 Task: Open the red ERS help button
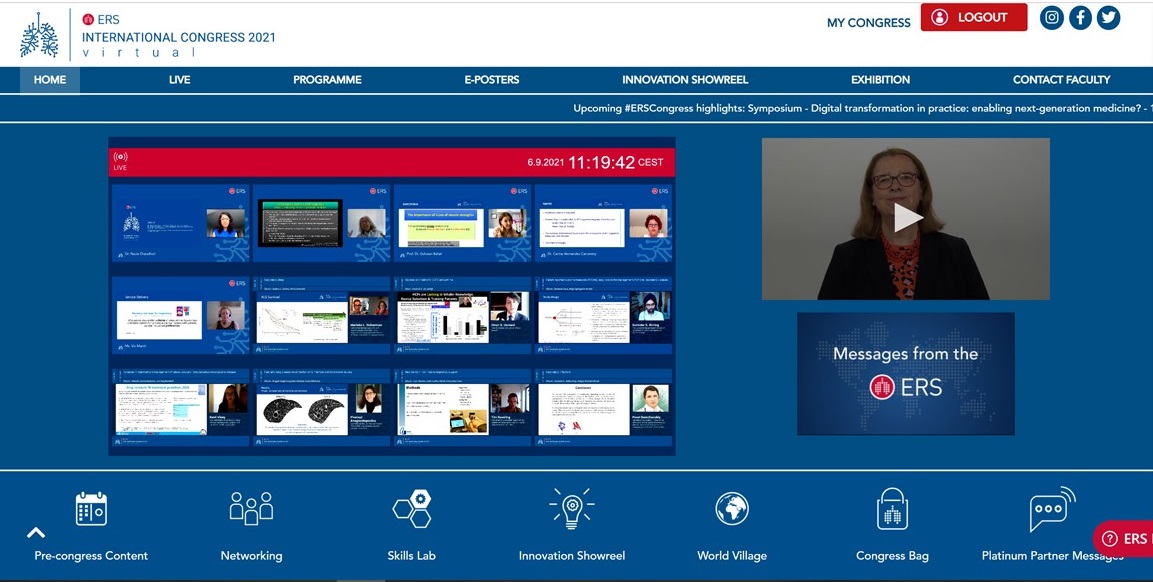point(1124,539)
